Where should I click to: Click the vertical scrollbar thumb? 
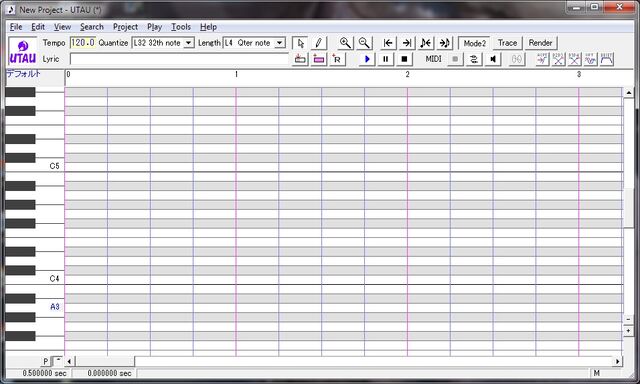629,208
